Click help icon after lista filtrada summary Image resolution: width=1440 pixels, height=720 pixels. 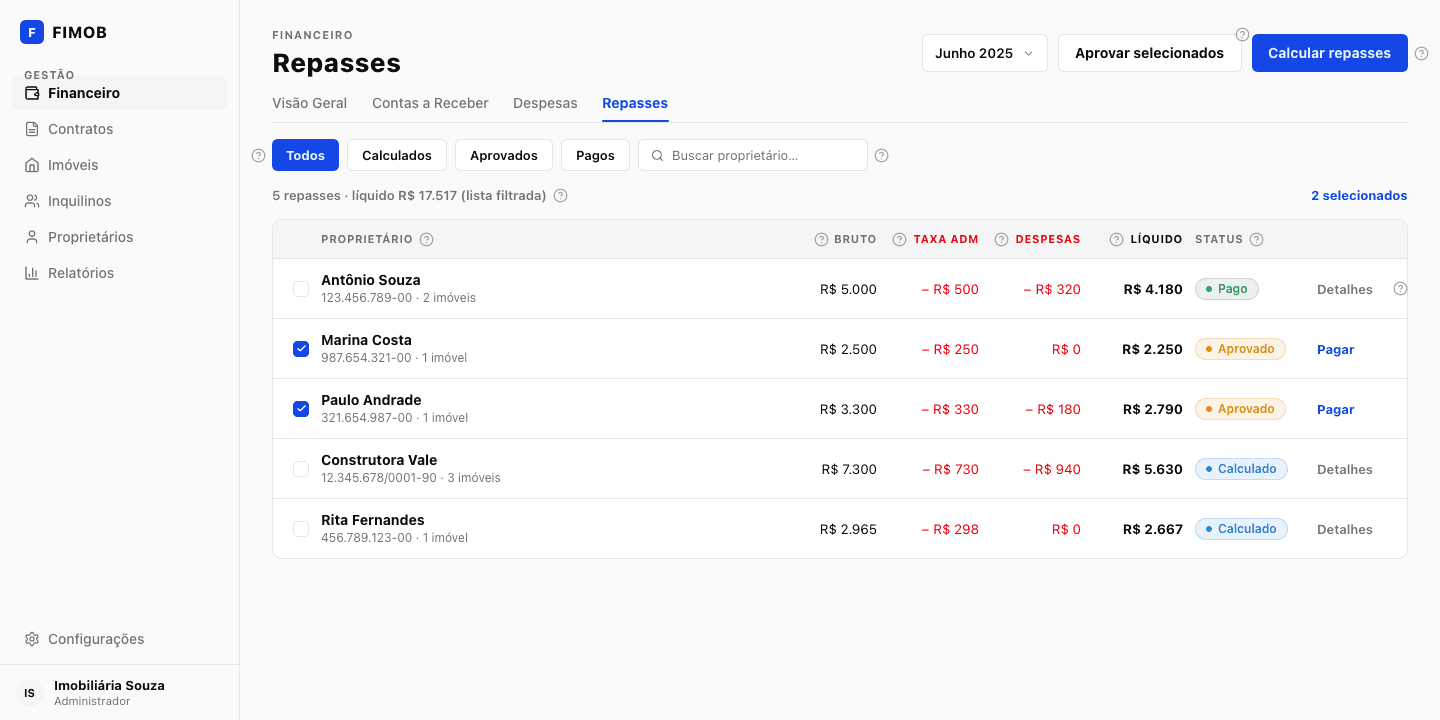(561, 196)
